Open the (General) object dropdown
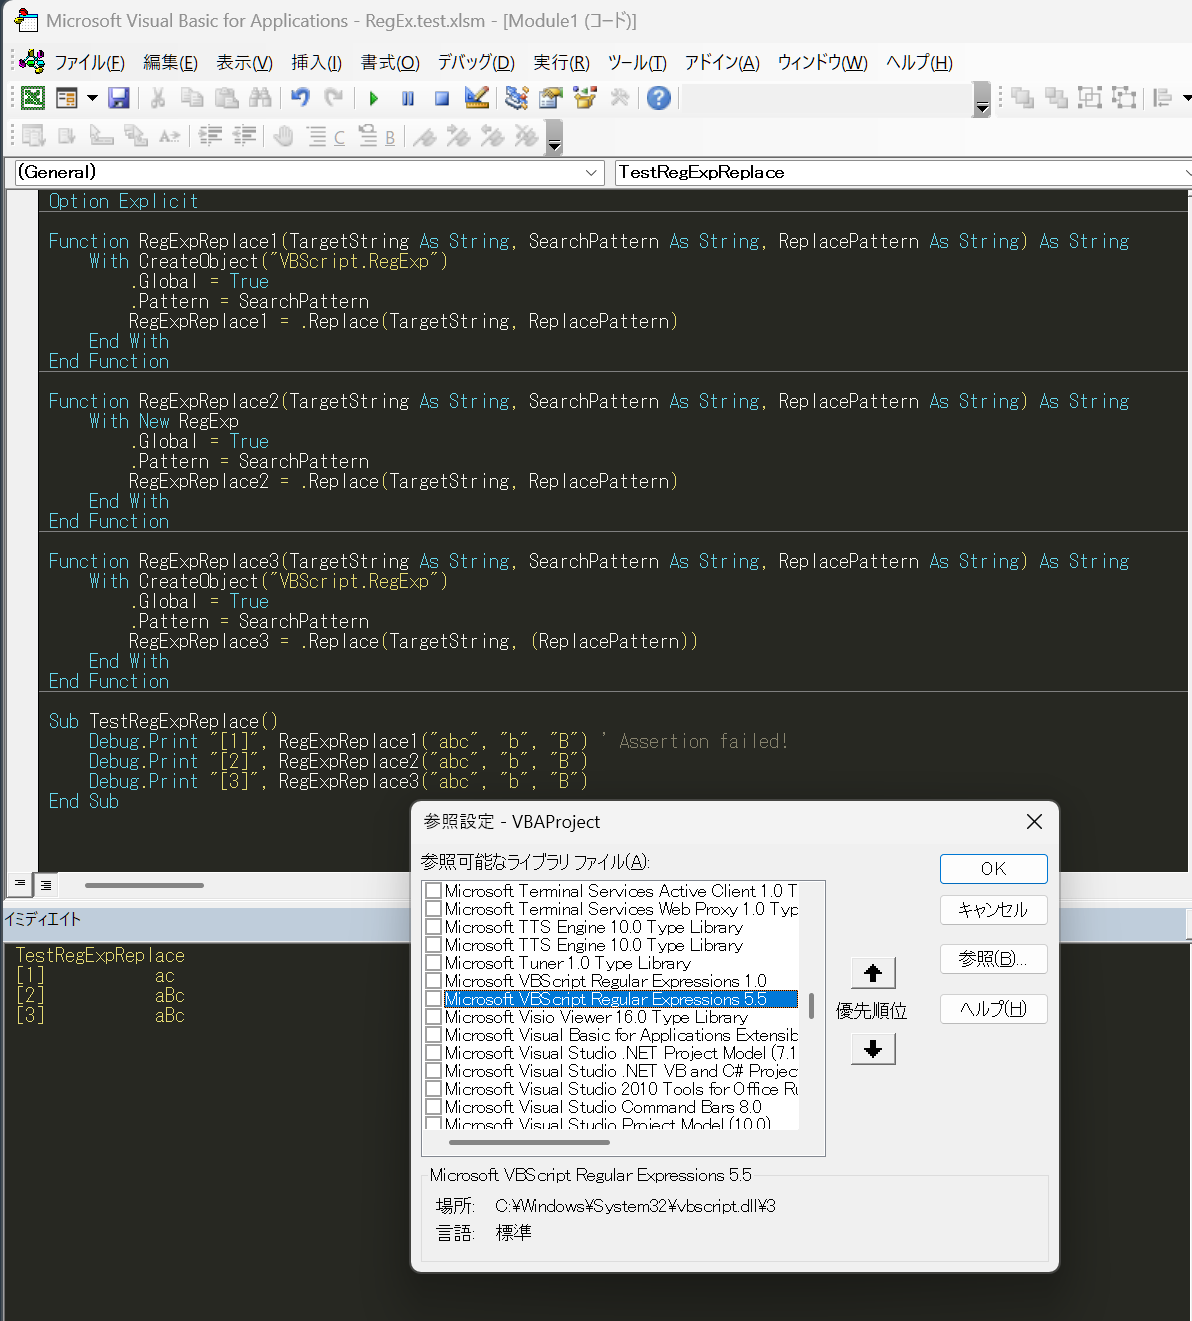Image resolution: width=1192 pixels, height=1321 pixels. 310,172
